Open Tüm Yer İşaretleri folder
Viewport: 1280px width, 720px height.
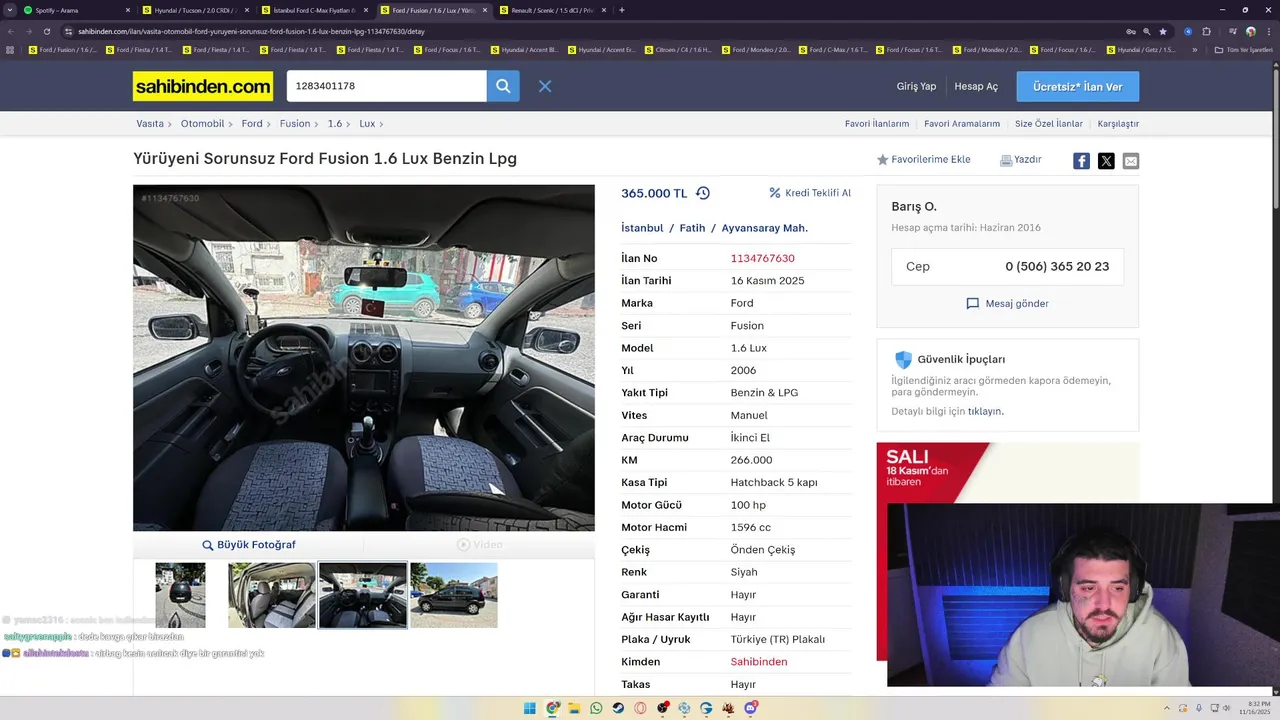1243,50
